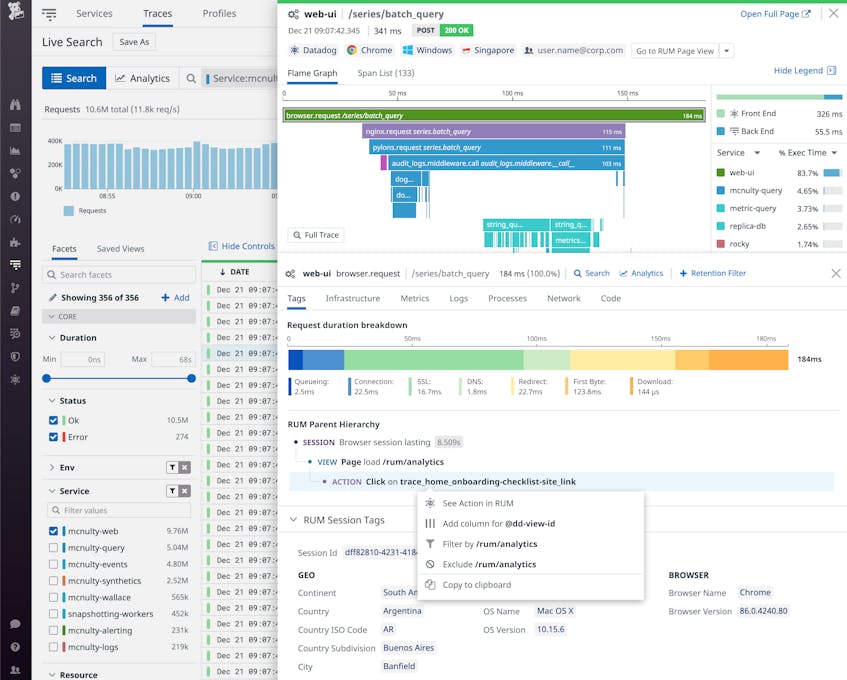Click the Duration slider maximum handle
Image resolution: width=847 pixels, height=680 pixels.
tap(191, 379)
